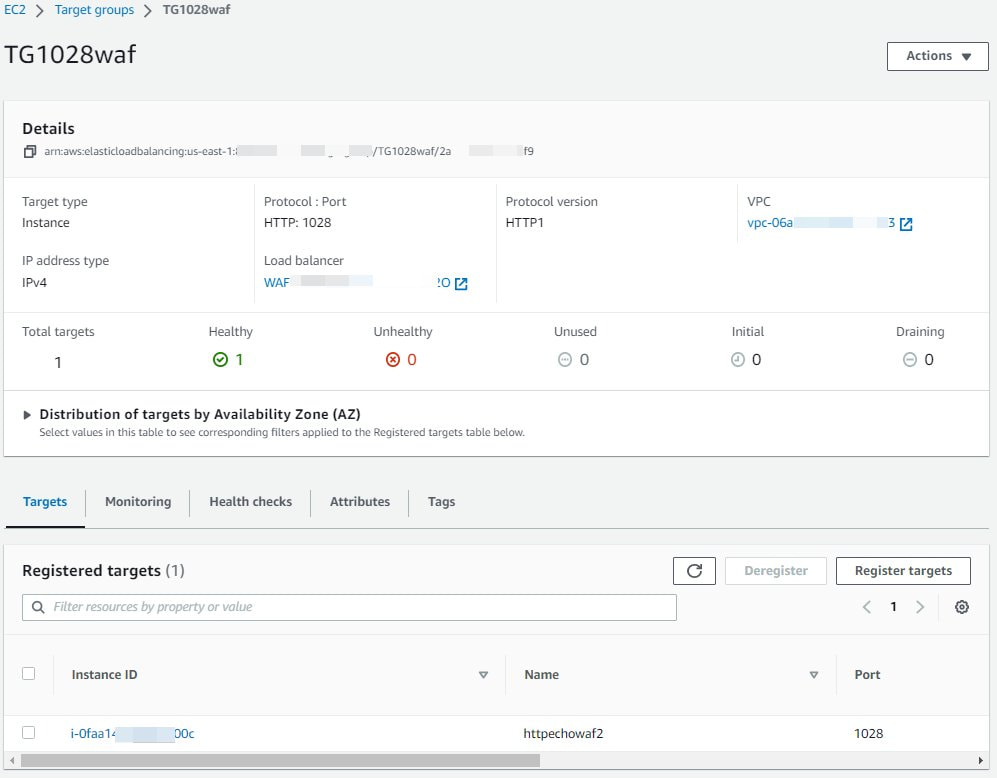Copy the target group ARN icon

click(x=29, y=152)
